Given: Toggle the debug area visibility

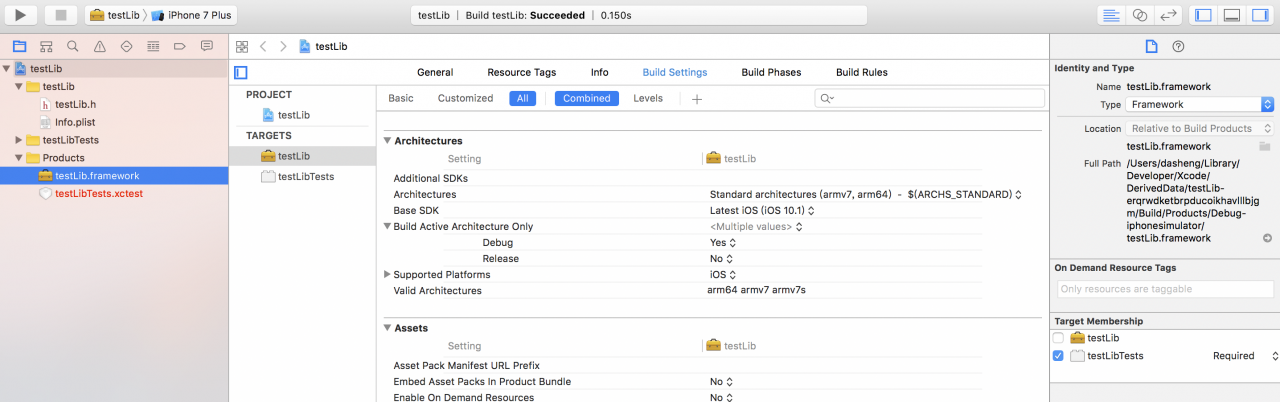Looking at the screenshot, I should pos(1231,15).
